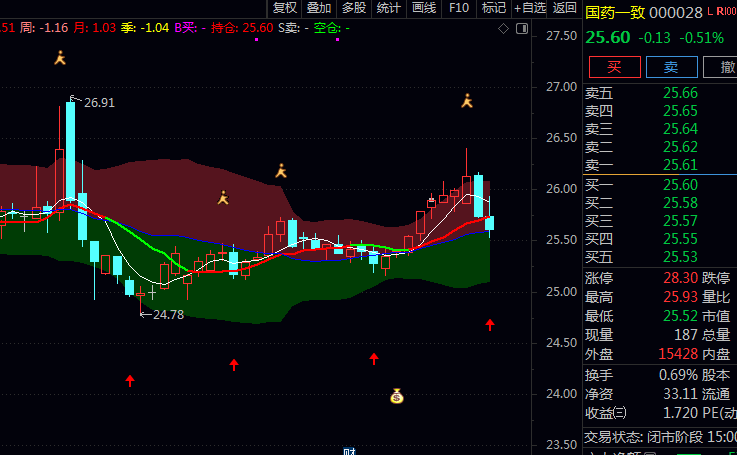Click the 季: -1.04 indicator value
The image size is (737, 455).
[x=145, y=28]
